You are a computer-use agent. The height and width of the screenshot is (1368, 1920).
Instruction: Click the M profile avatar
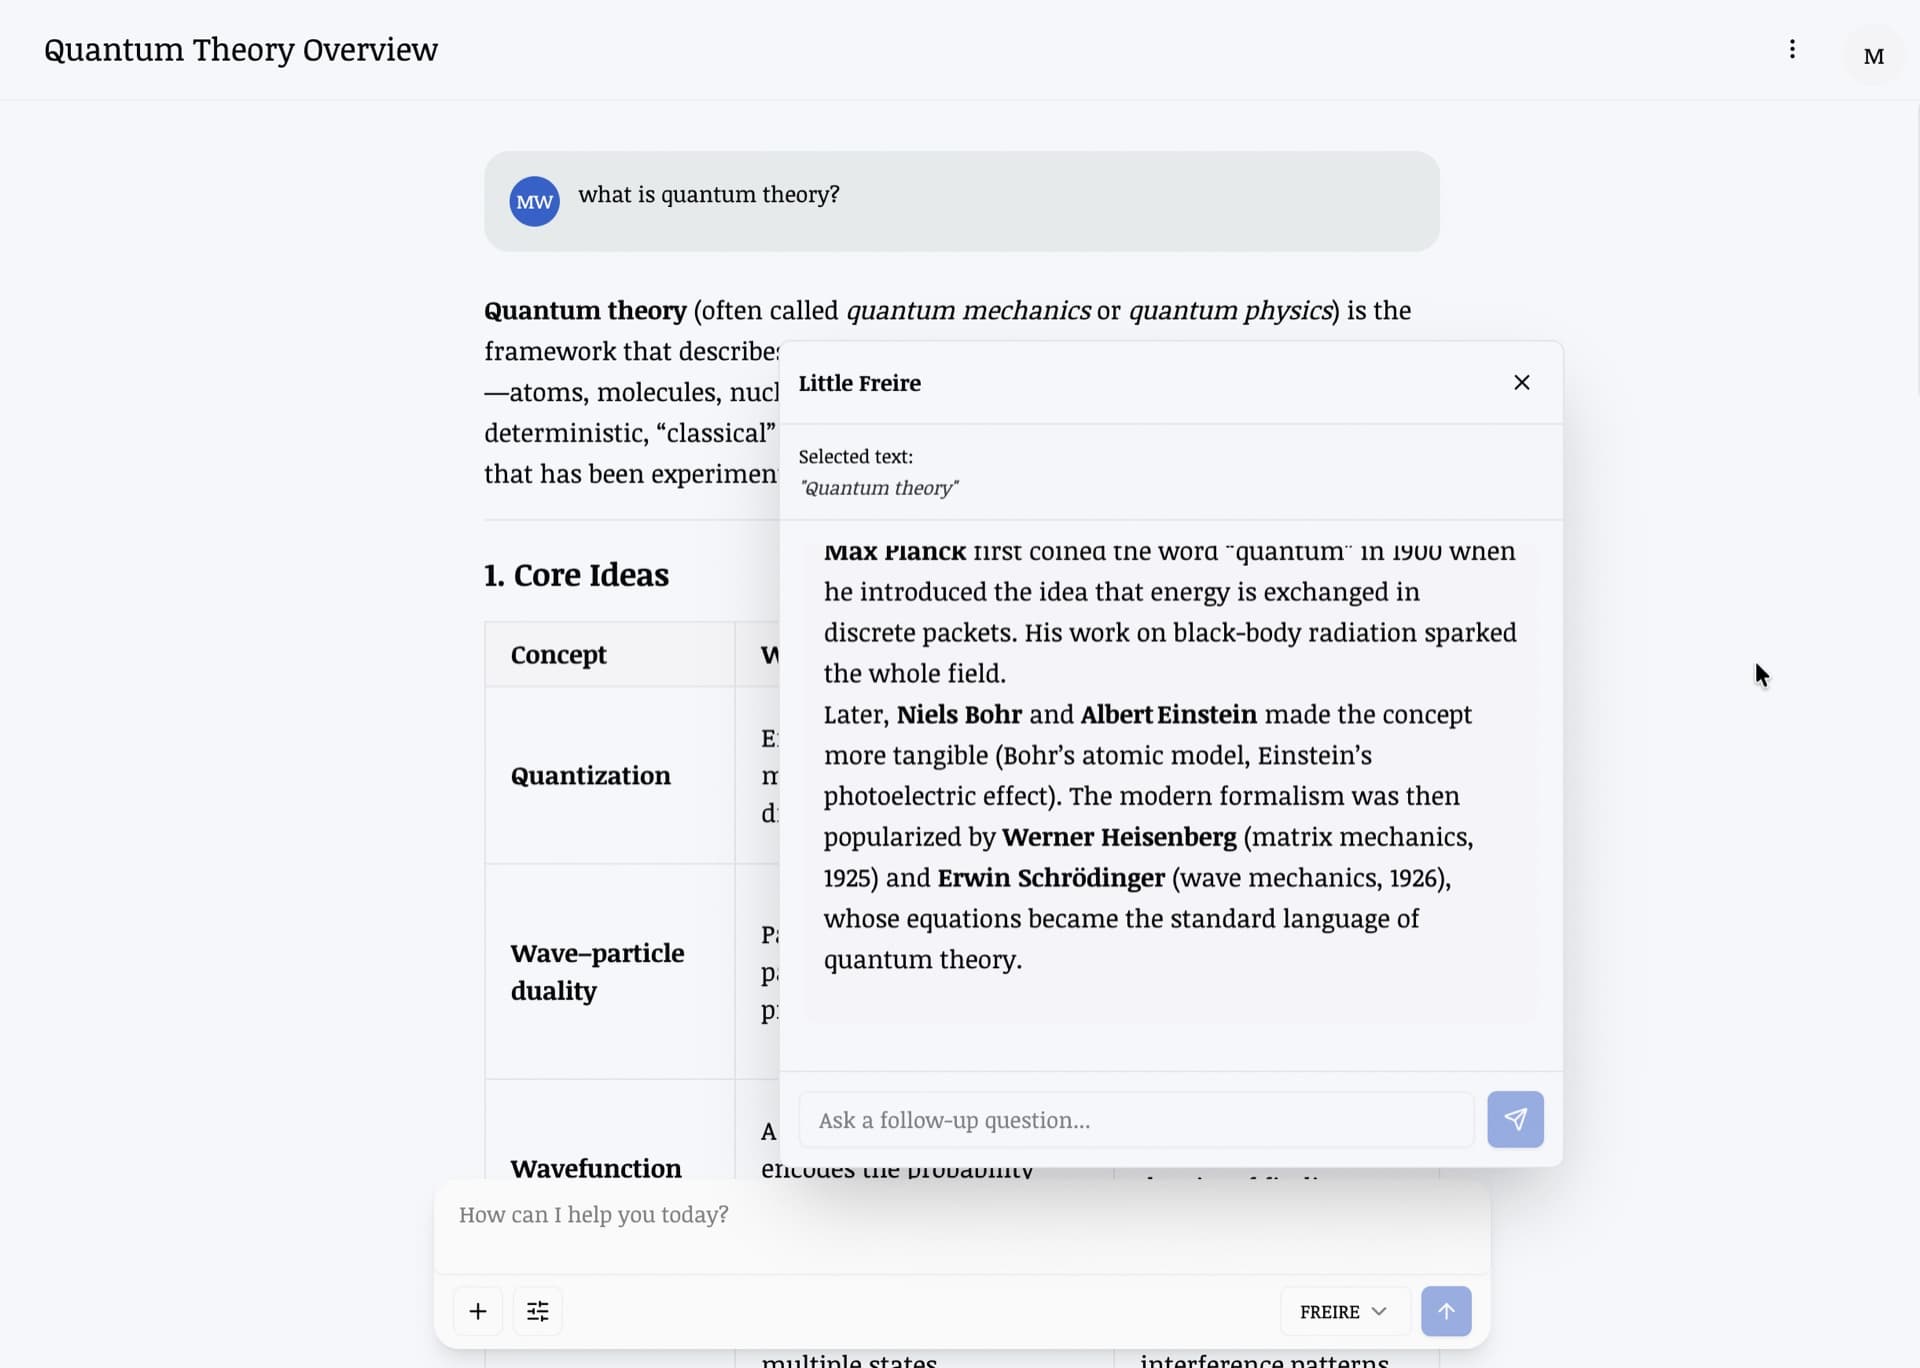pos(1873,56)
